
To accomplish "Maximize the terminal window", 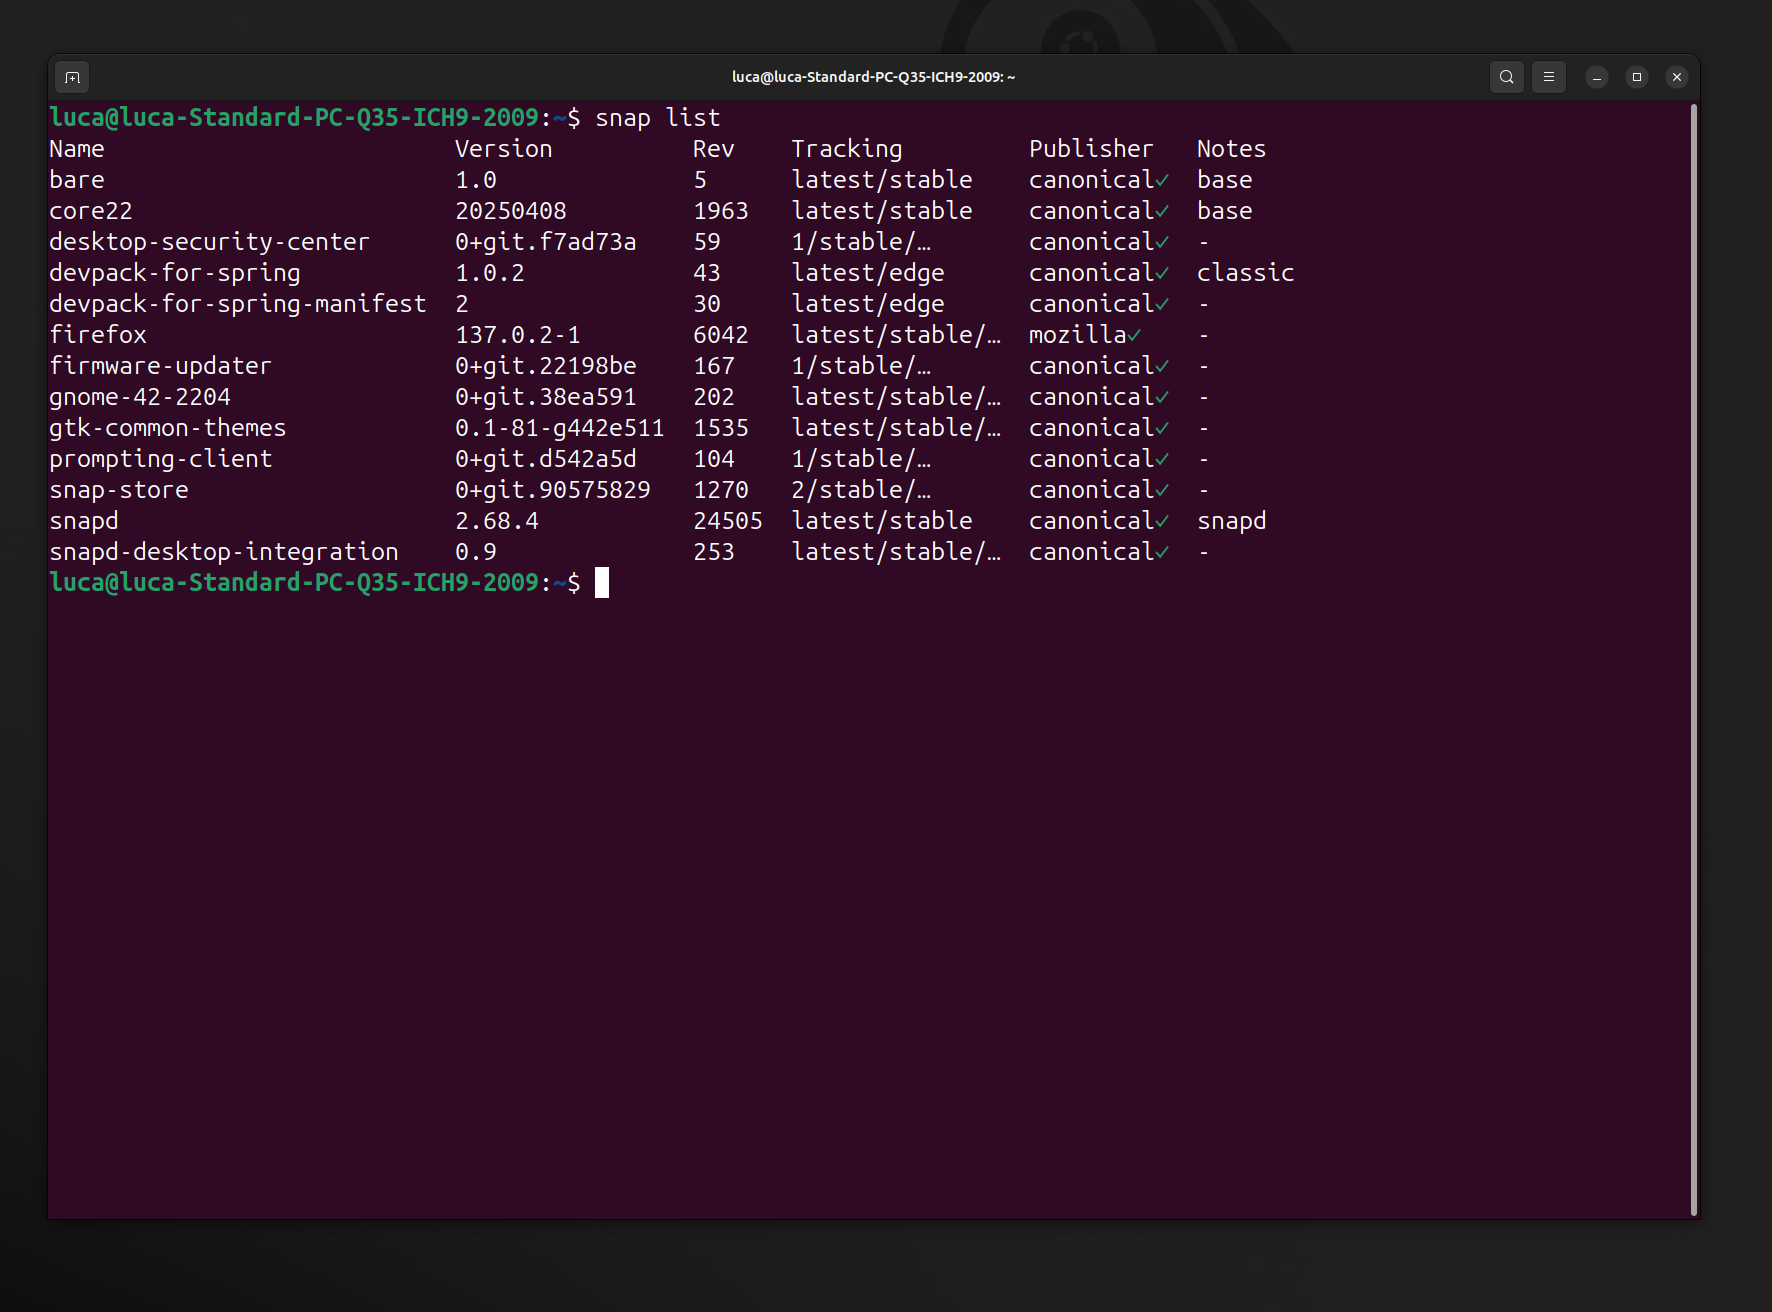I will click(1637, 77).
